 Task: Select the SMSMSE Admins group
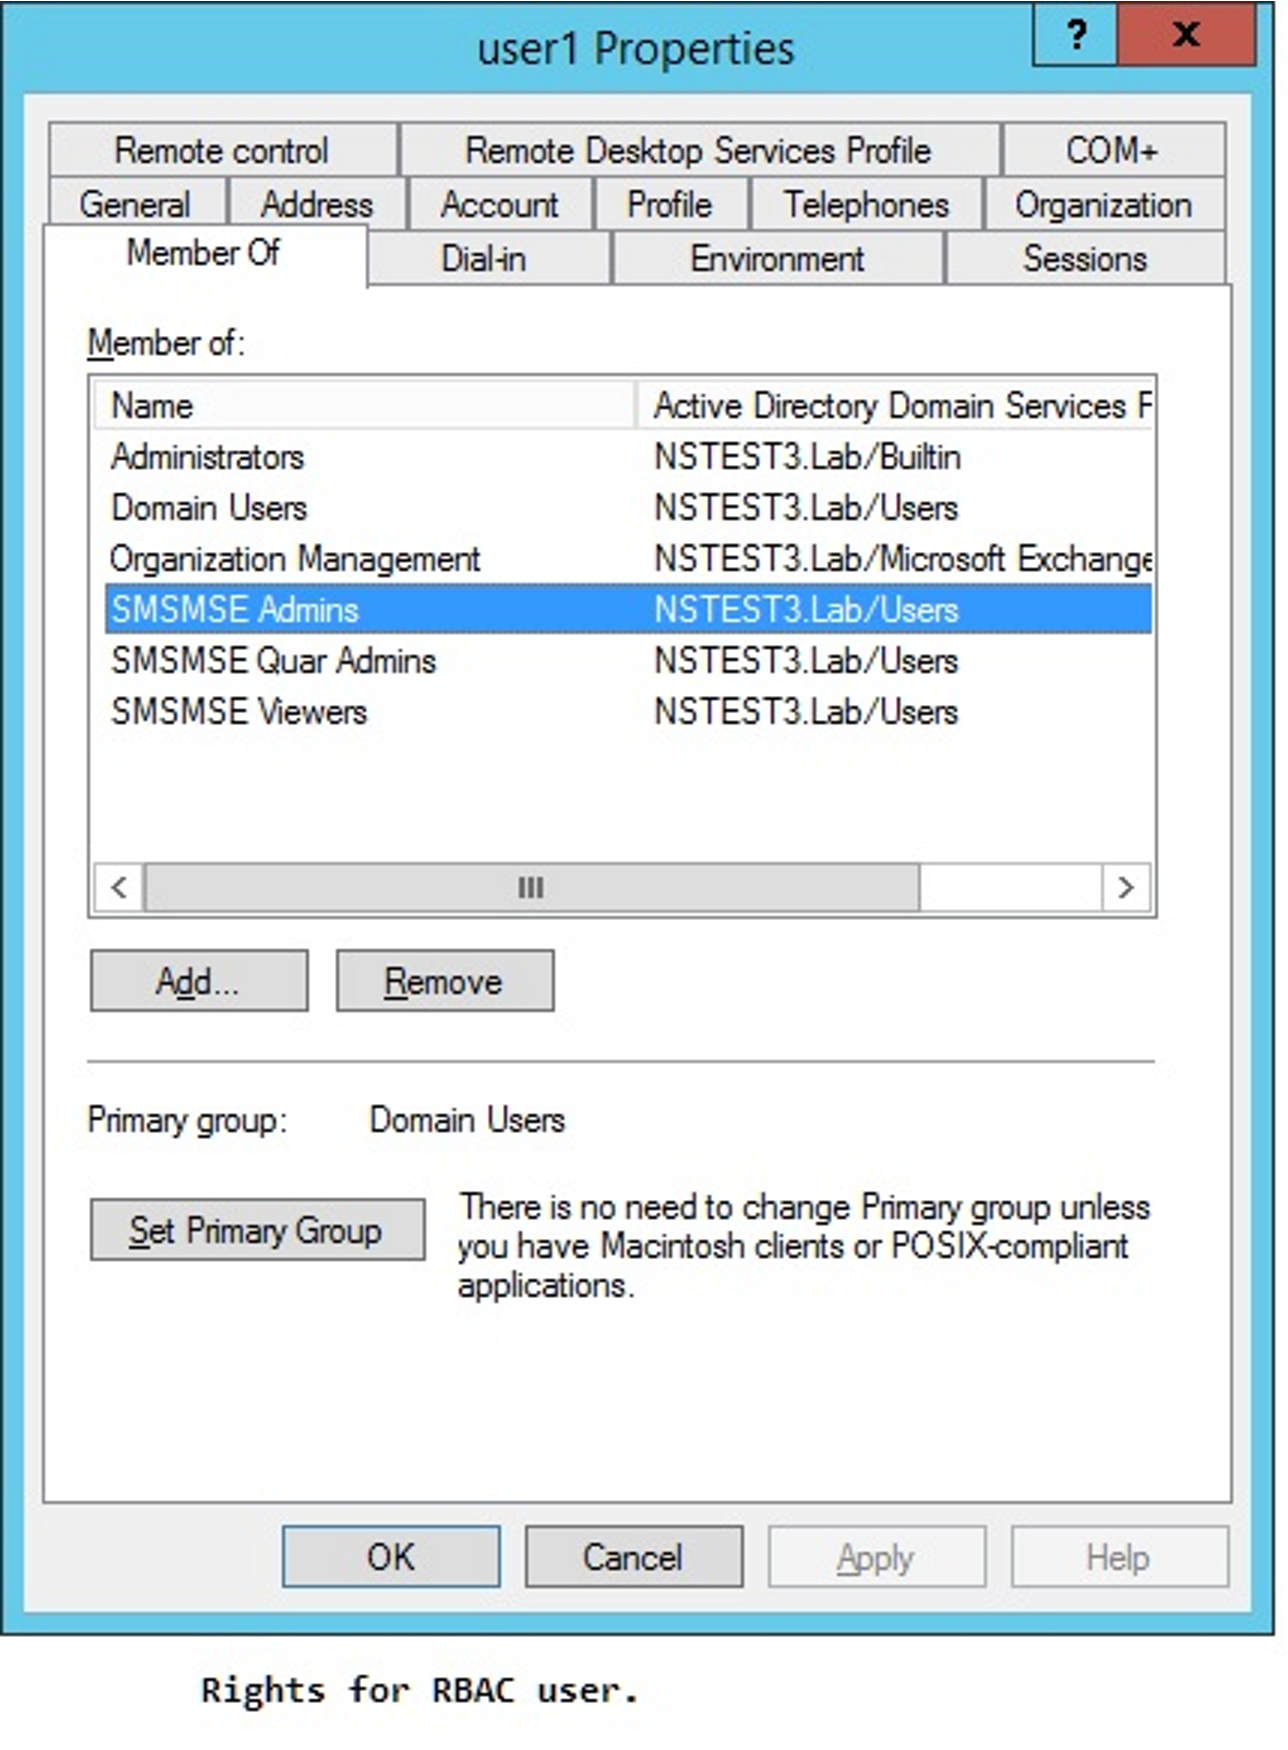pos(628,610)
